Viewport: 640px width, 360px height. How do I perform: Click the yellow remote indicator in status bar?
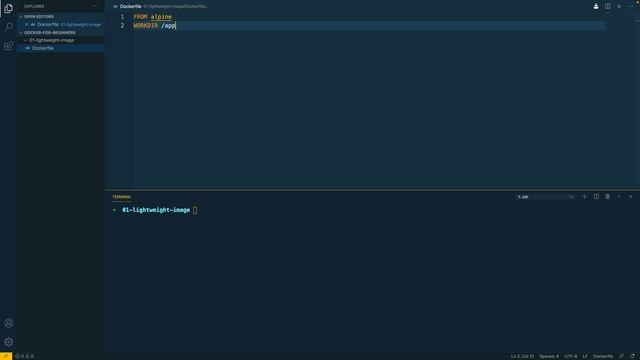click(x=6, y=356)
